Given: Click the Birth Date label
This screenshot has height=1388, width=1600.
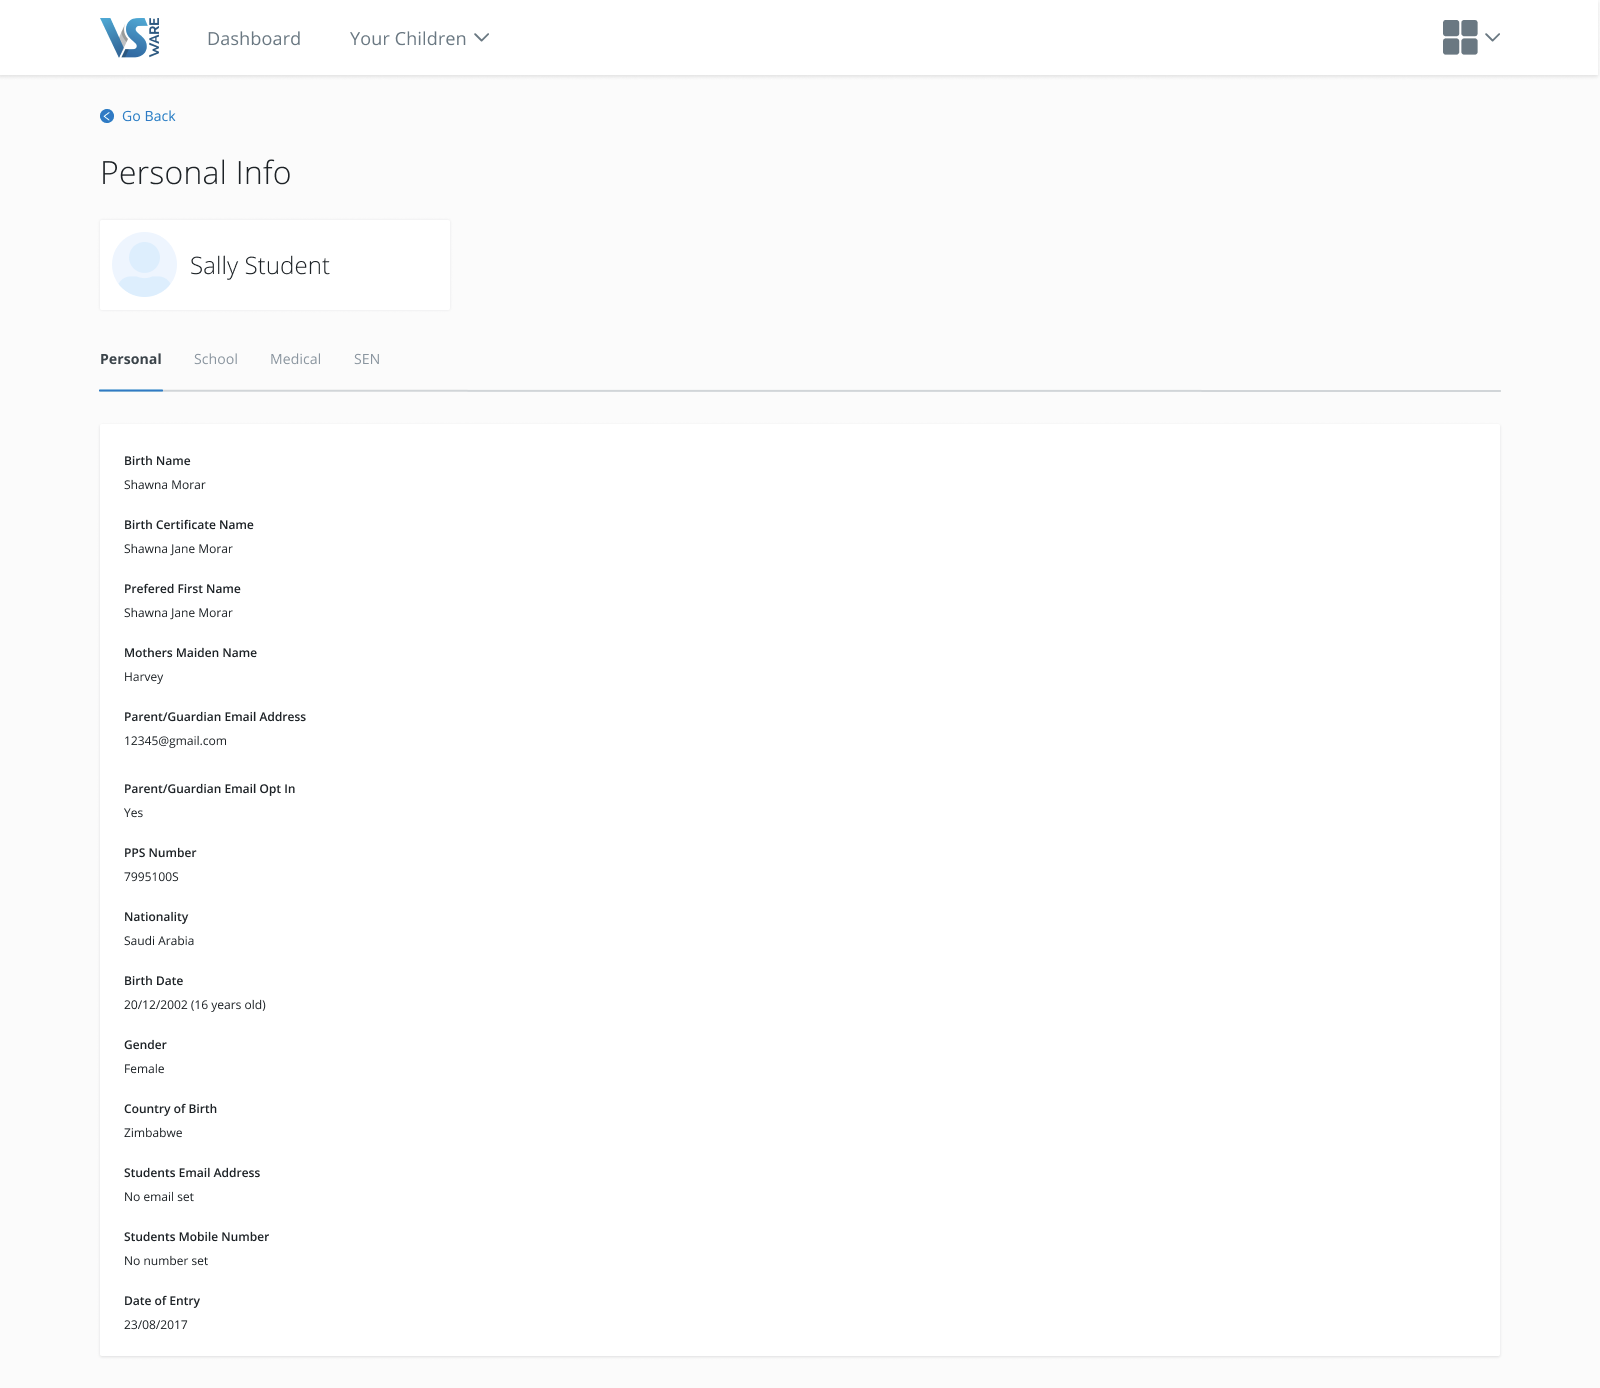Looking at the screenshot, I should [154, 981].
